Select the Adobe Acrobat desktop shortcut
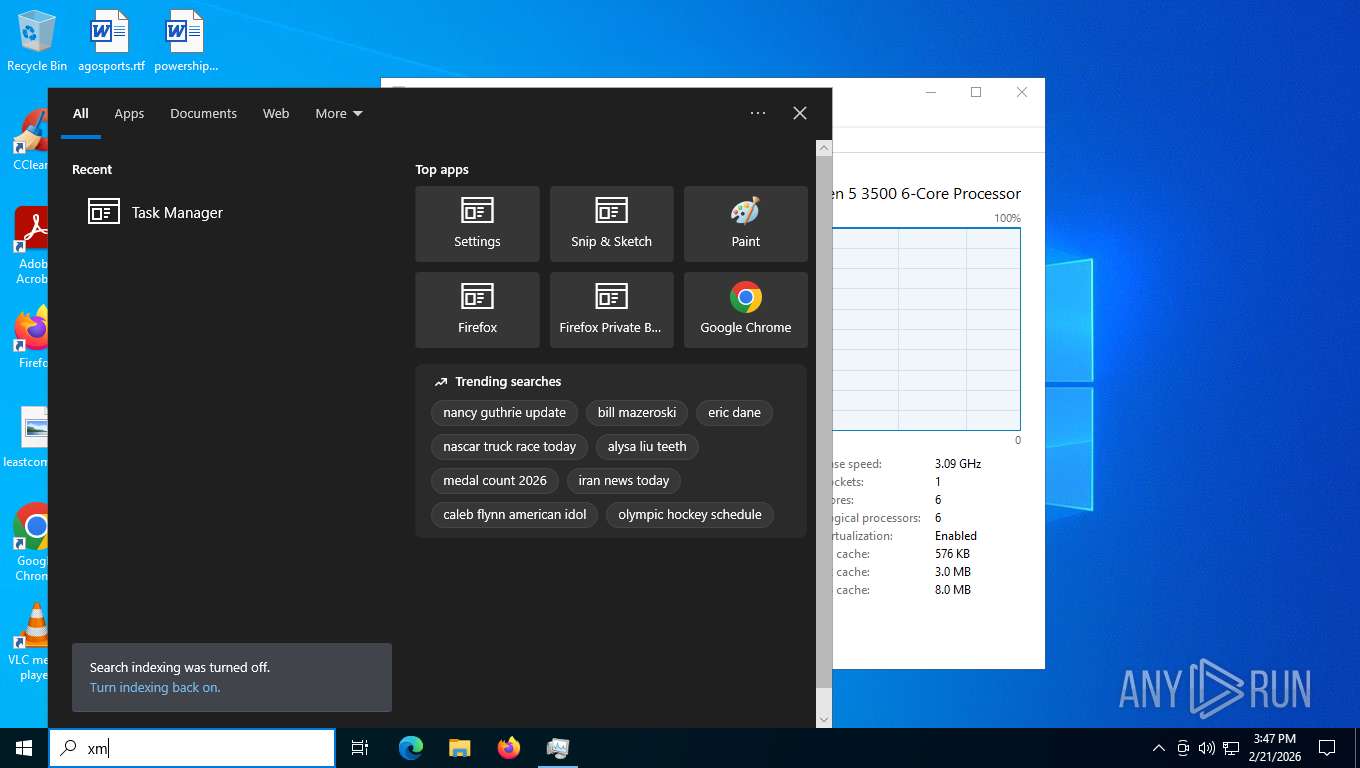Viewport: 1360px width, 768px height. [32, 246]
